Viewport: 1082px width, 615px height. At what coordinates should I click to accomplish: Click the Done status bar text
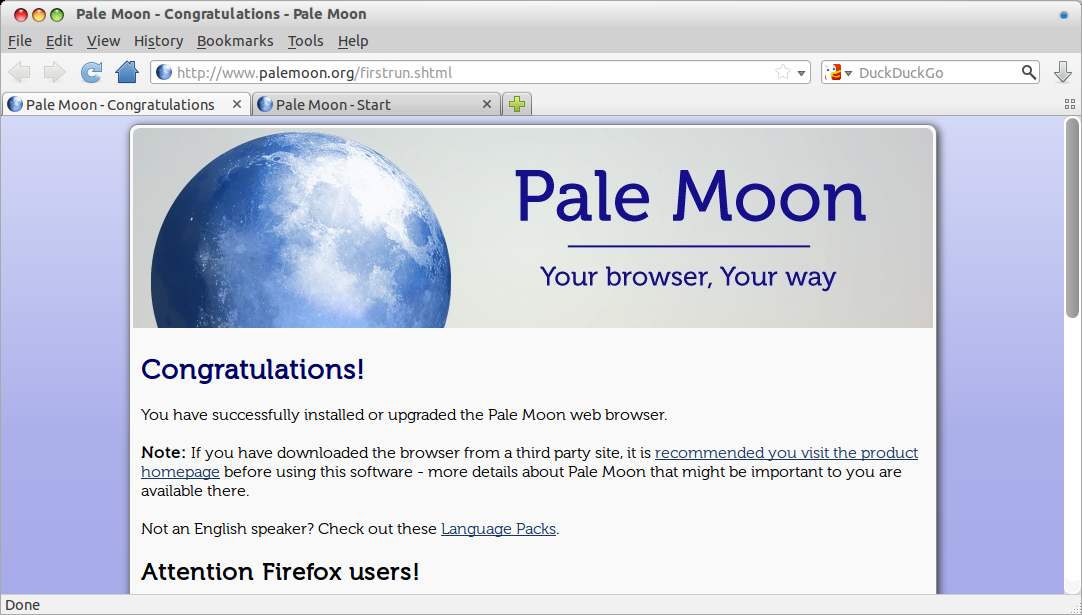pyautogui.click(x=23, y=605)
